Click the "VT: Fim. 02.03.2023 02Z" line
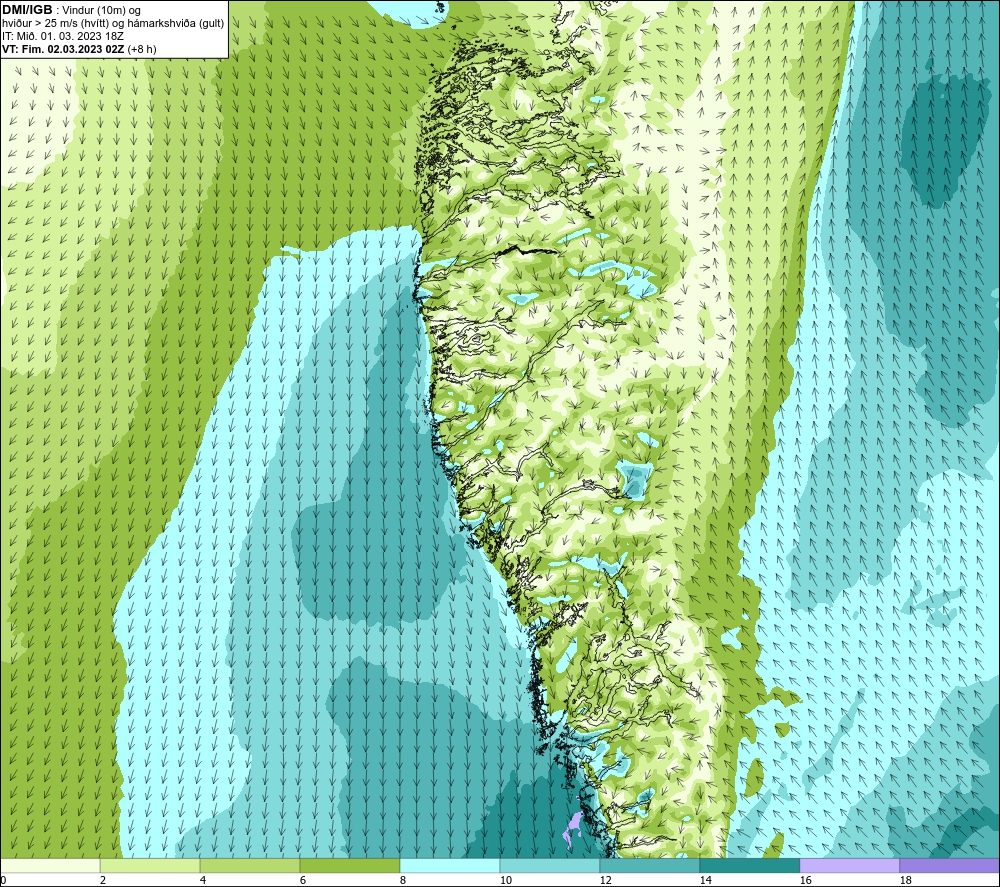 (x=64, y=49)
